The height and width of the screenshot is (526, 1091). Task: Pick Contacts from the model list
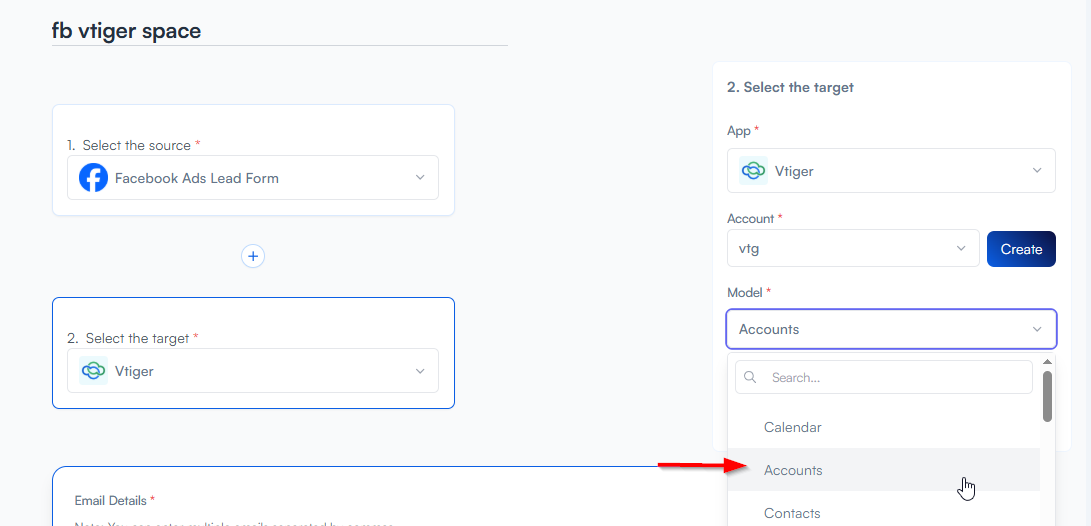pyautogui.click(x=792, y=512)
